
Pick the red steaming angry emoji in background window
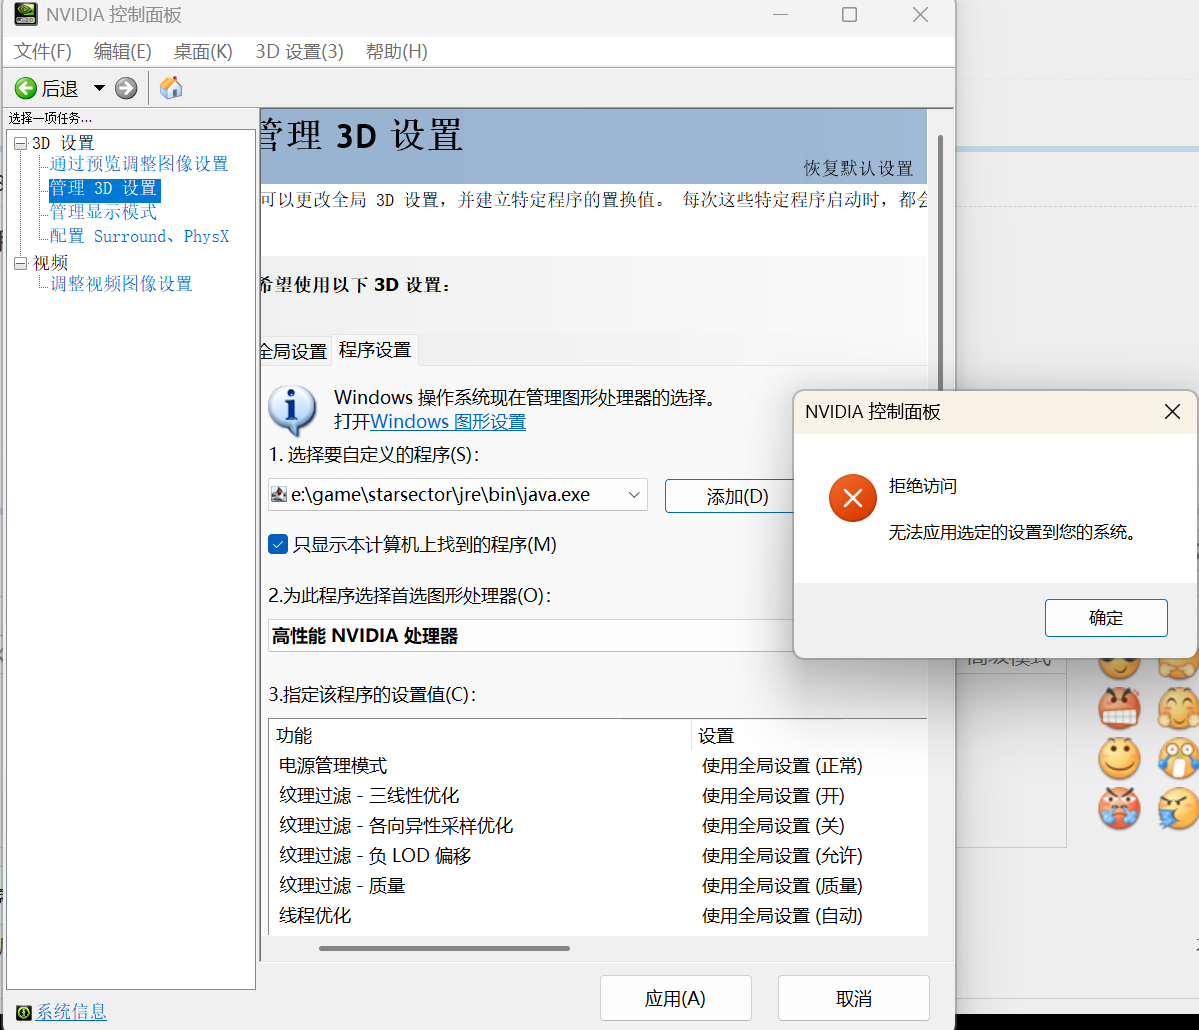[1119, 808]
